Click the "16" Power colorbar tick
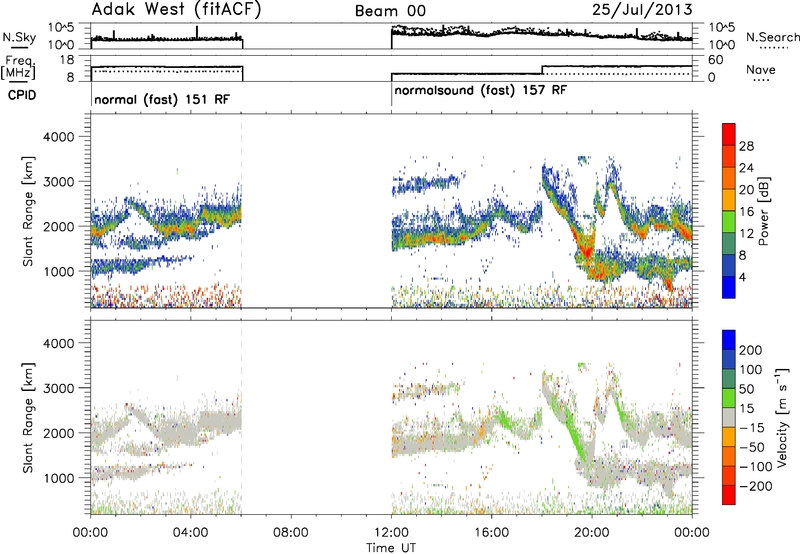Image resolution: width=800 pixels, height=554 pixels. tap(746, 212)
